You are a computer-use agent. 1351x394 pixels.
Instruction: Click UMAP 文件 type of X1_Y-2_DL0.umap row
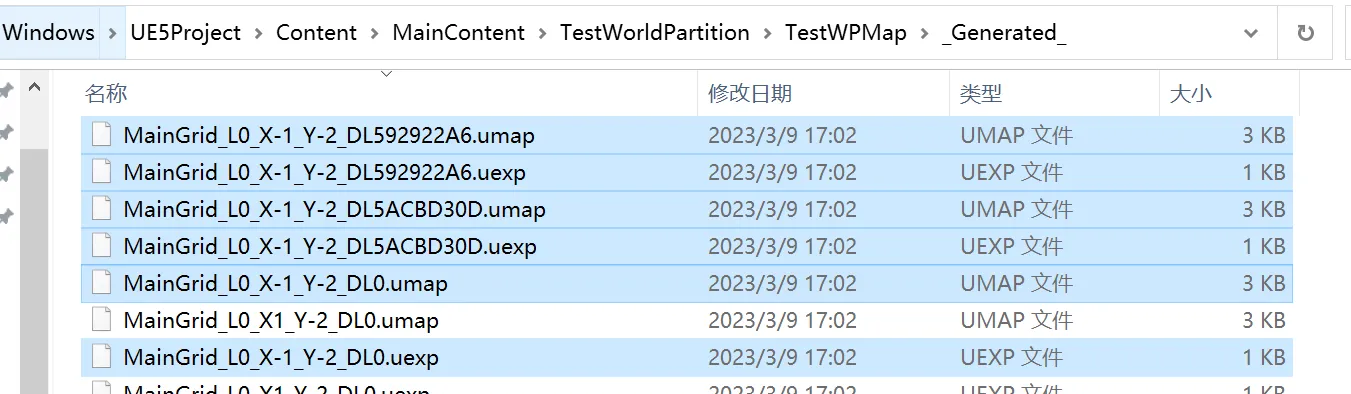pyautogui.click(x=1016, y=320)
